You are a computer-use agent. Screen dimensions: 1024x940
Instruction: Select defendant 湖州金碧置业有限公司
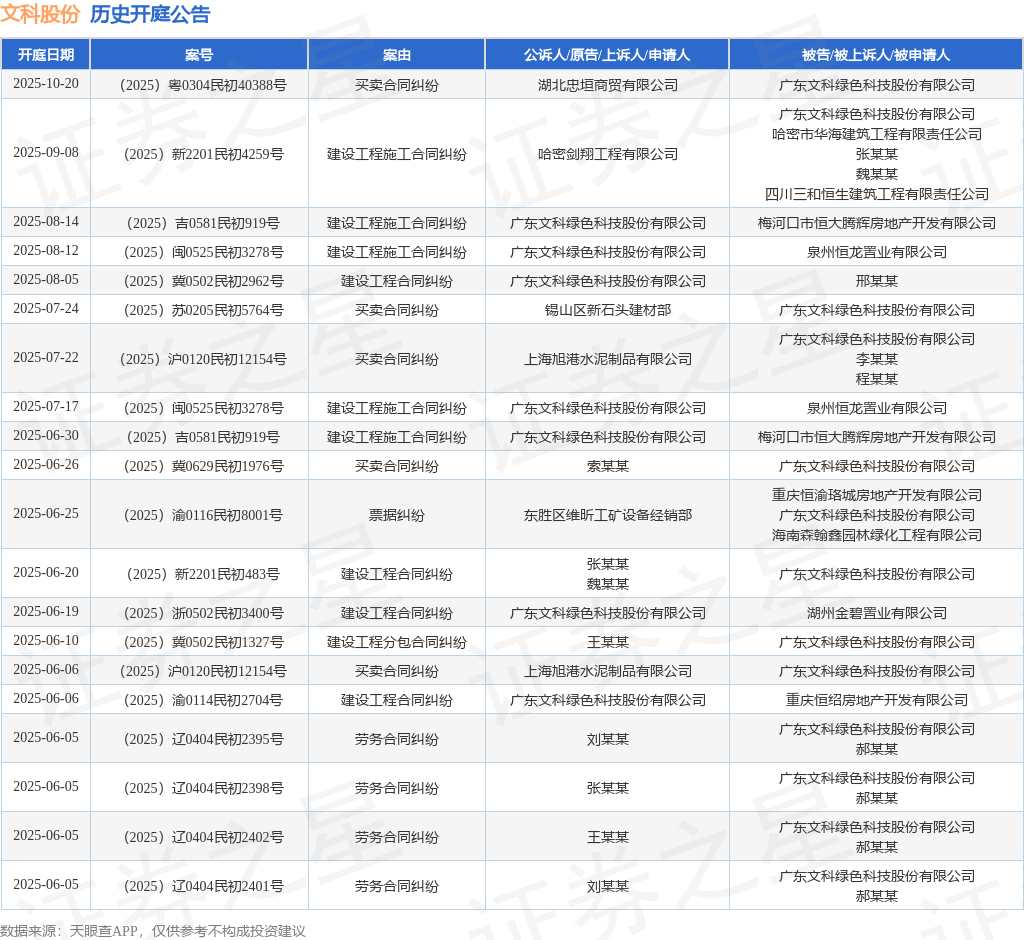(x=876, y=613)
